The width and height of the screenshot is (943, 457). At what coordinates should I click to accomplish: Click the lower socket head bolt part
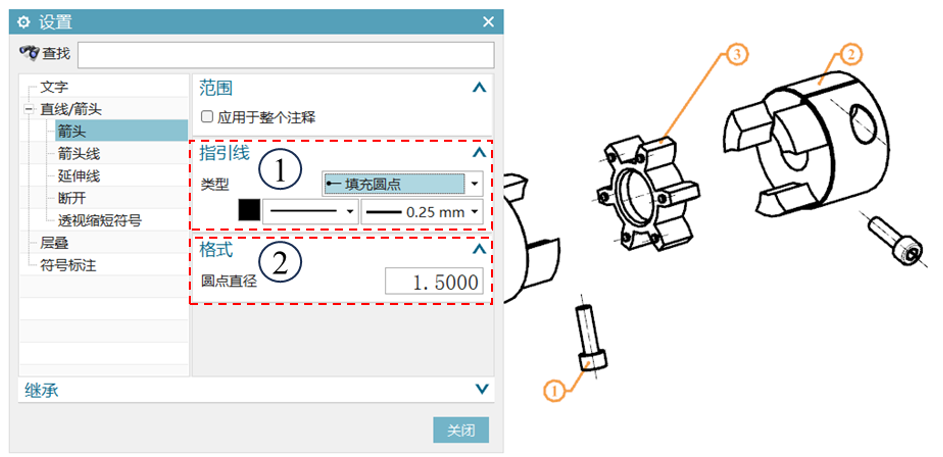click(x=590, y=337)
